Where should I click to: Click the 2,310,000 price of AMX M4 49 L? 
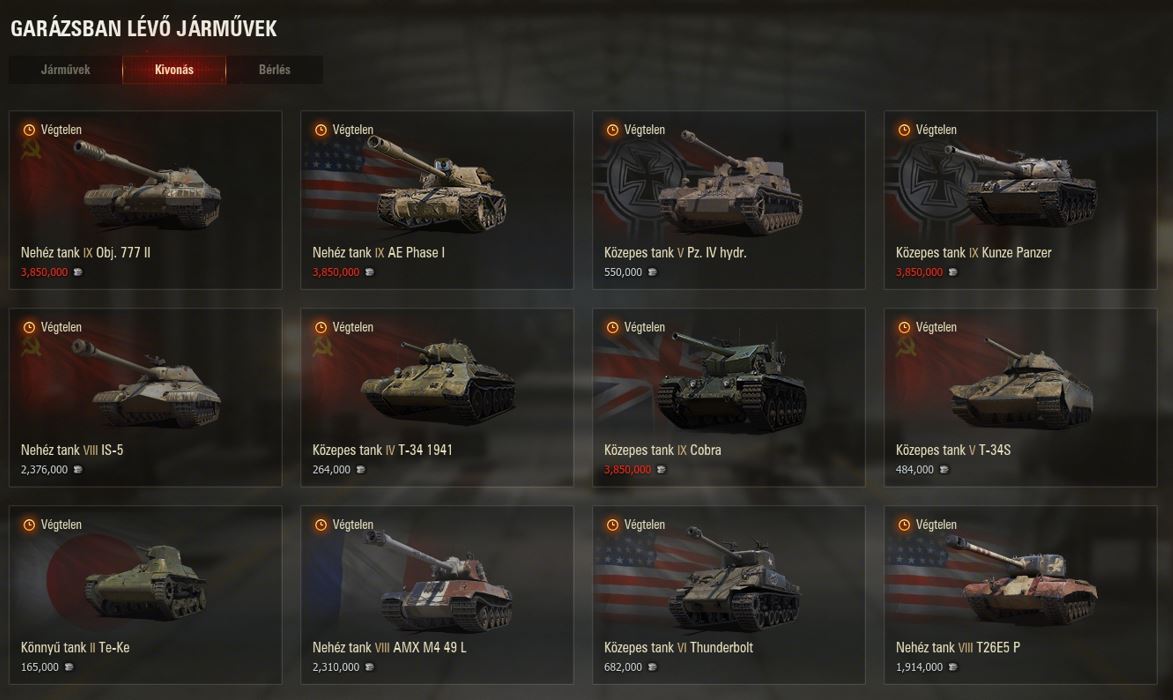pos(336,667)
